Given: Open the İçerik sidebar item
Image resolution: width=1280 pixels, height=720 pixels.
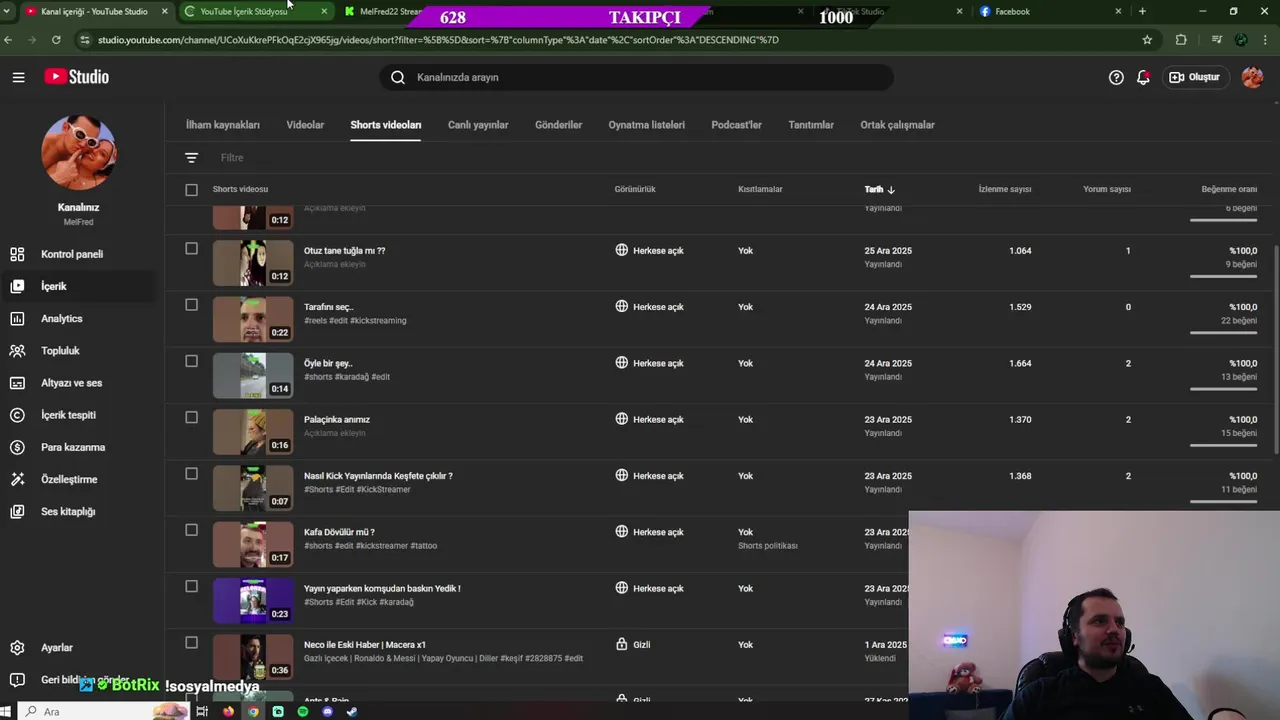Looking at the screenshot, I should pyautogui.click(x=78, y=286).
